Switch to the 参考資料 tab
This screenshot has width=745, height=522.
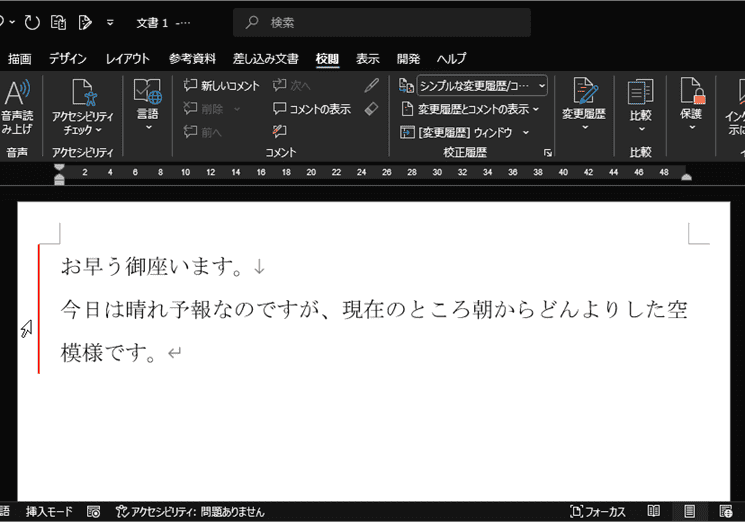pyautogui.click(x=192, y=59)
